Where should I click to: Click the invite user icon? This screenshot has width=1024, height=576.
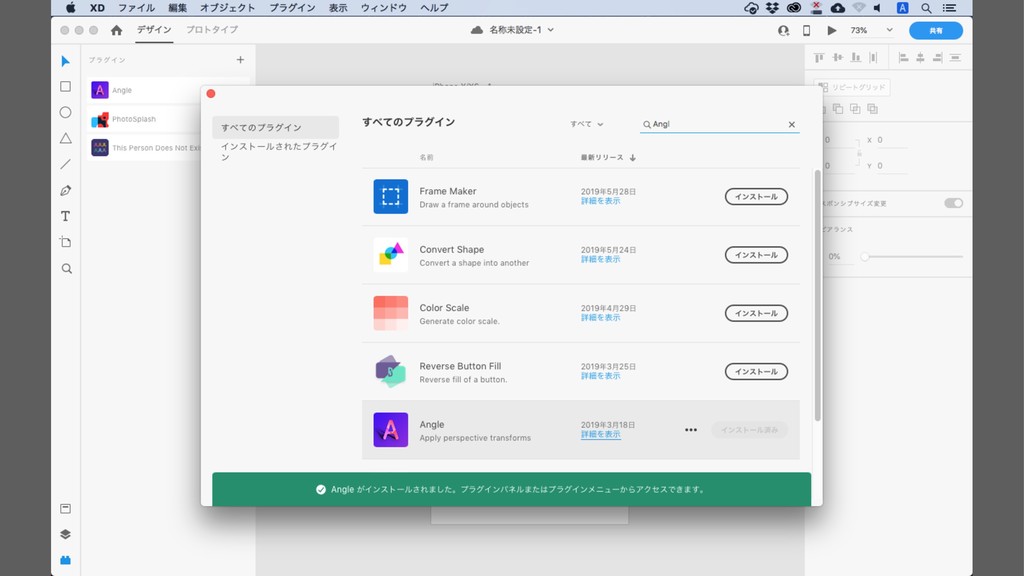[783, 30]
